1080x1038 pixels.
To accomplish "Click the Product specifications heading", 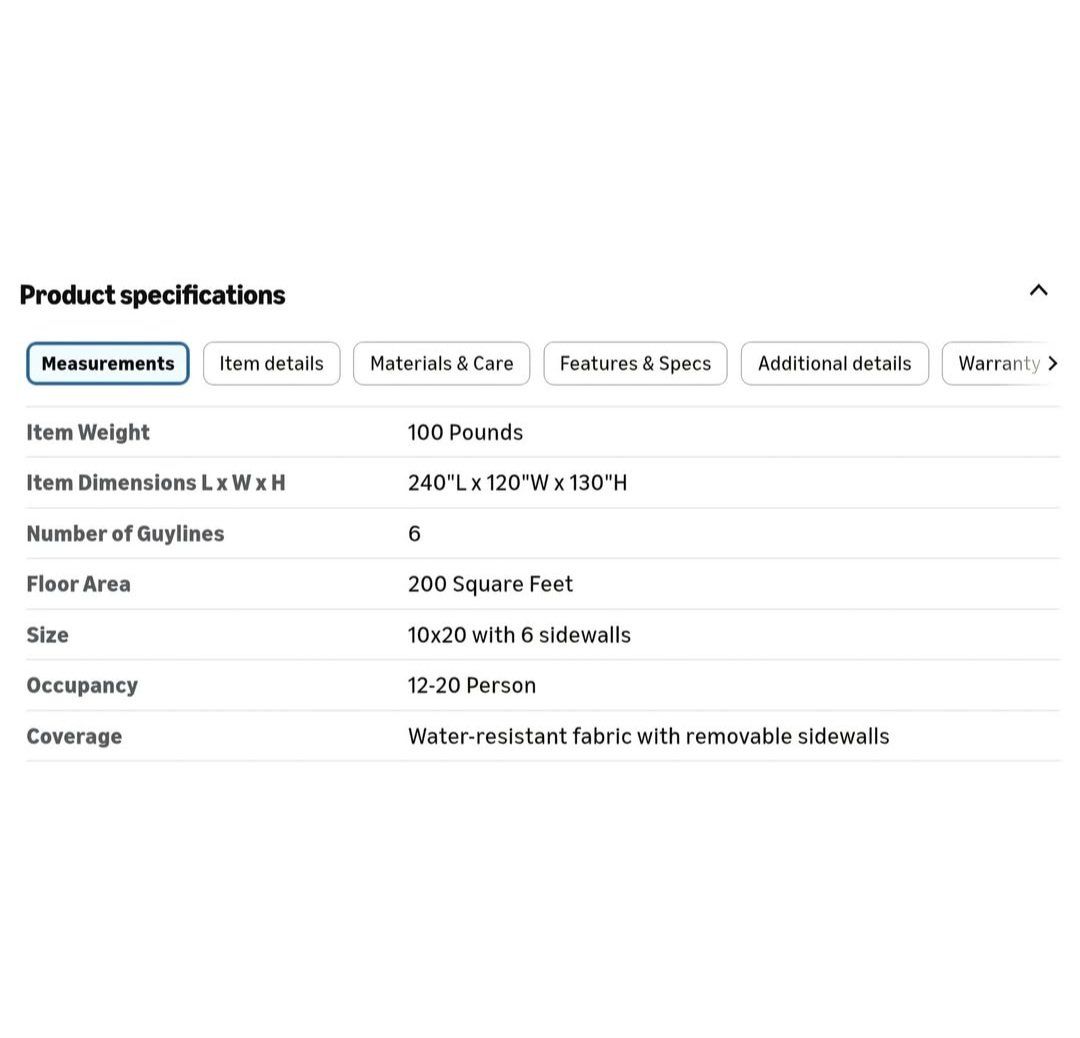I will tap(152, 295).
